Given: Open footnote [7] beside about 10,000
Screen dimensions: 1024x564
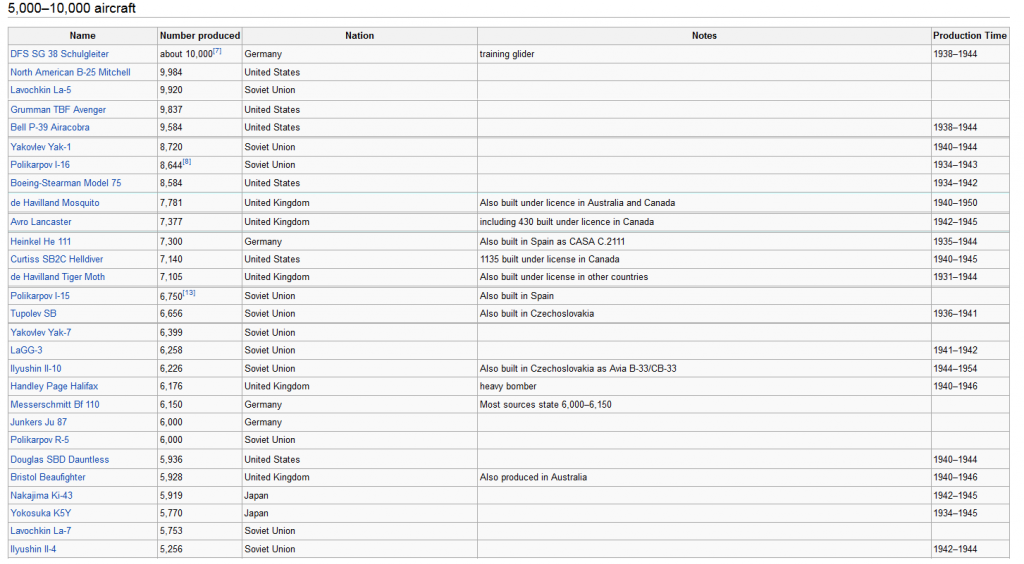Looking at the screenshot, I should [217, 51].
